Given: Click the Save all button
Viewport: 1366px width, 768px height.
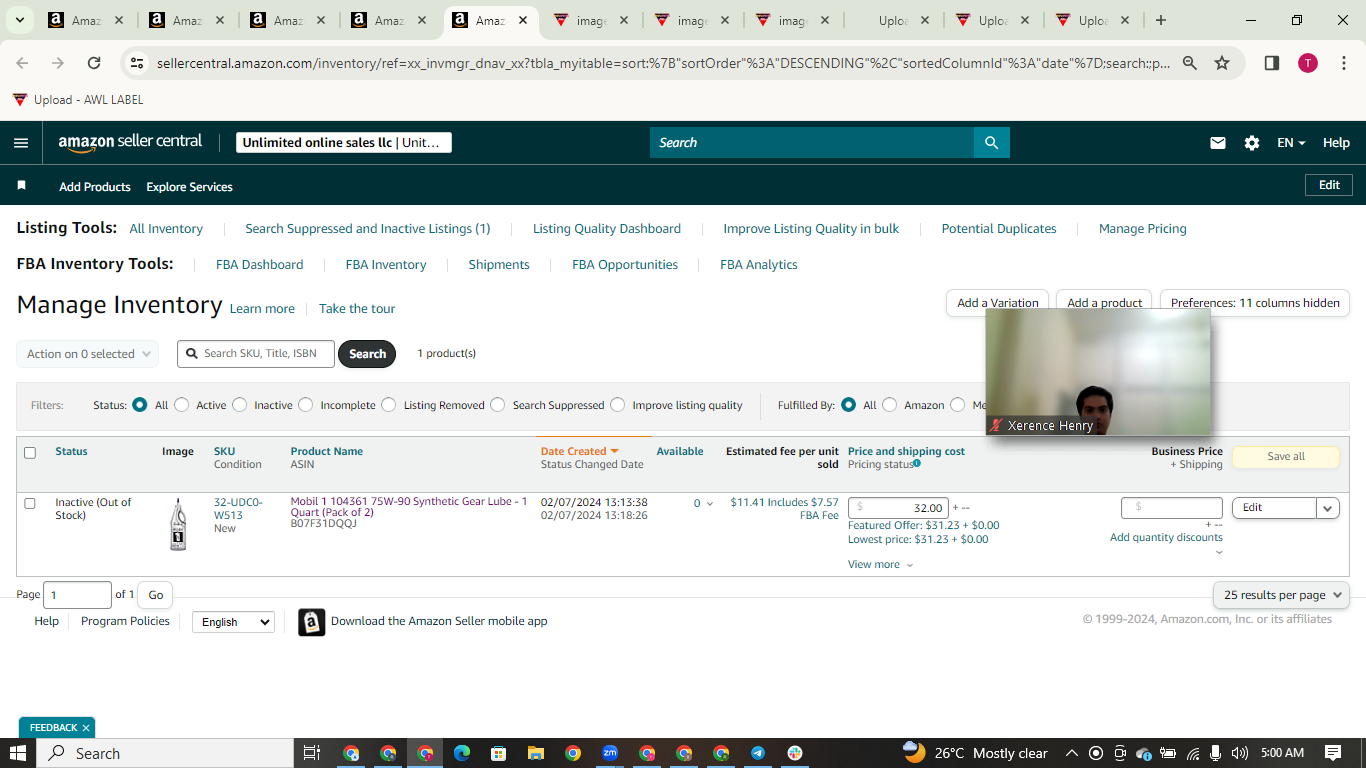Looking at the screenshot, I should coord(1286,456).
